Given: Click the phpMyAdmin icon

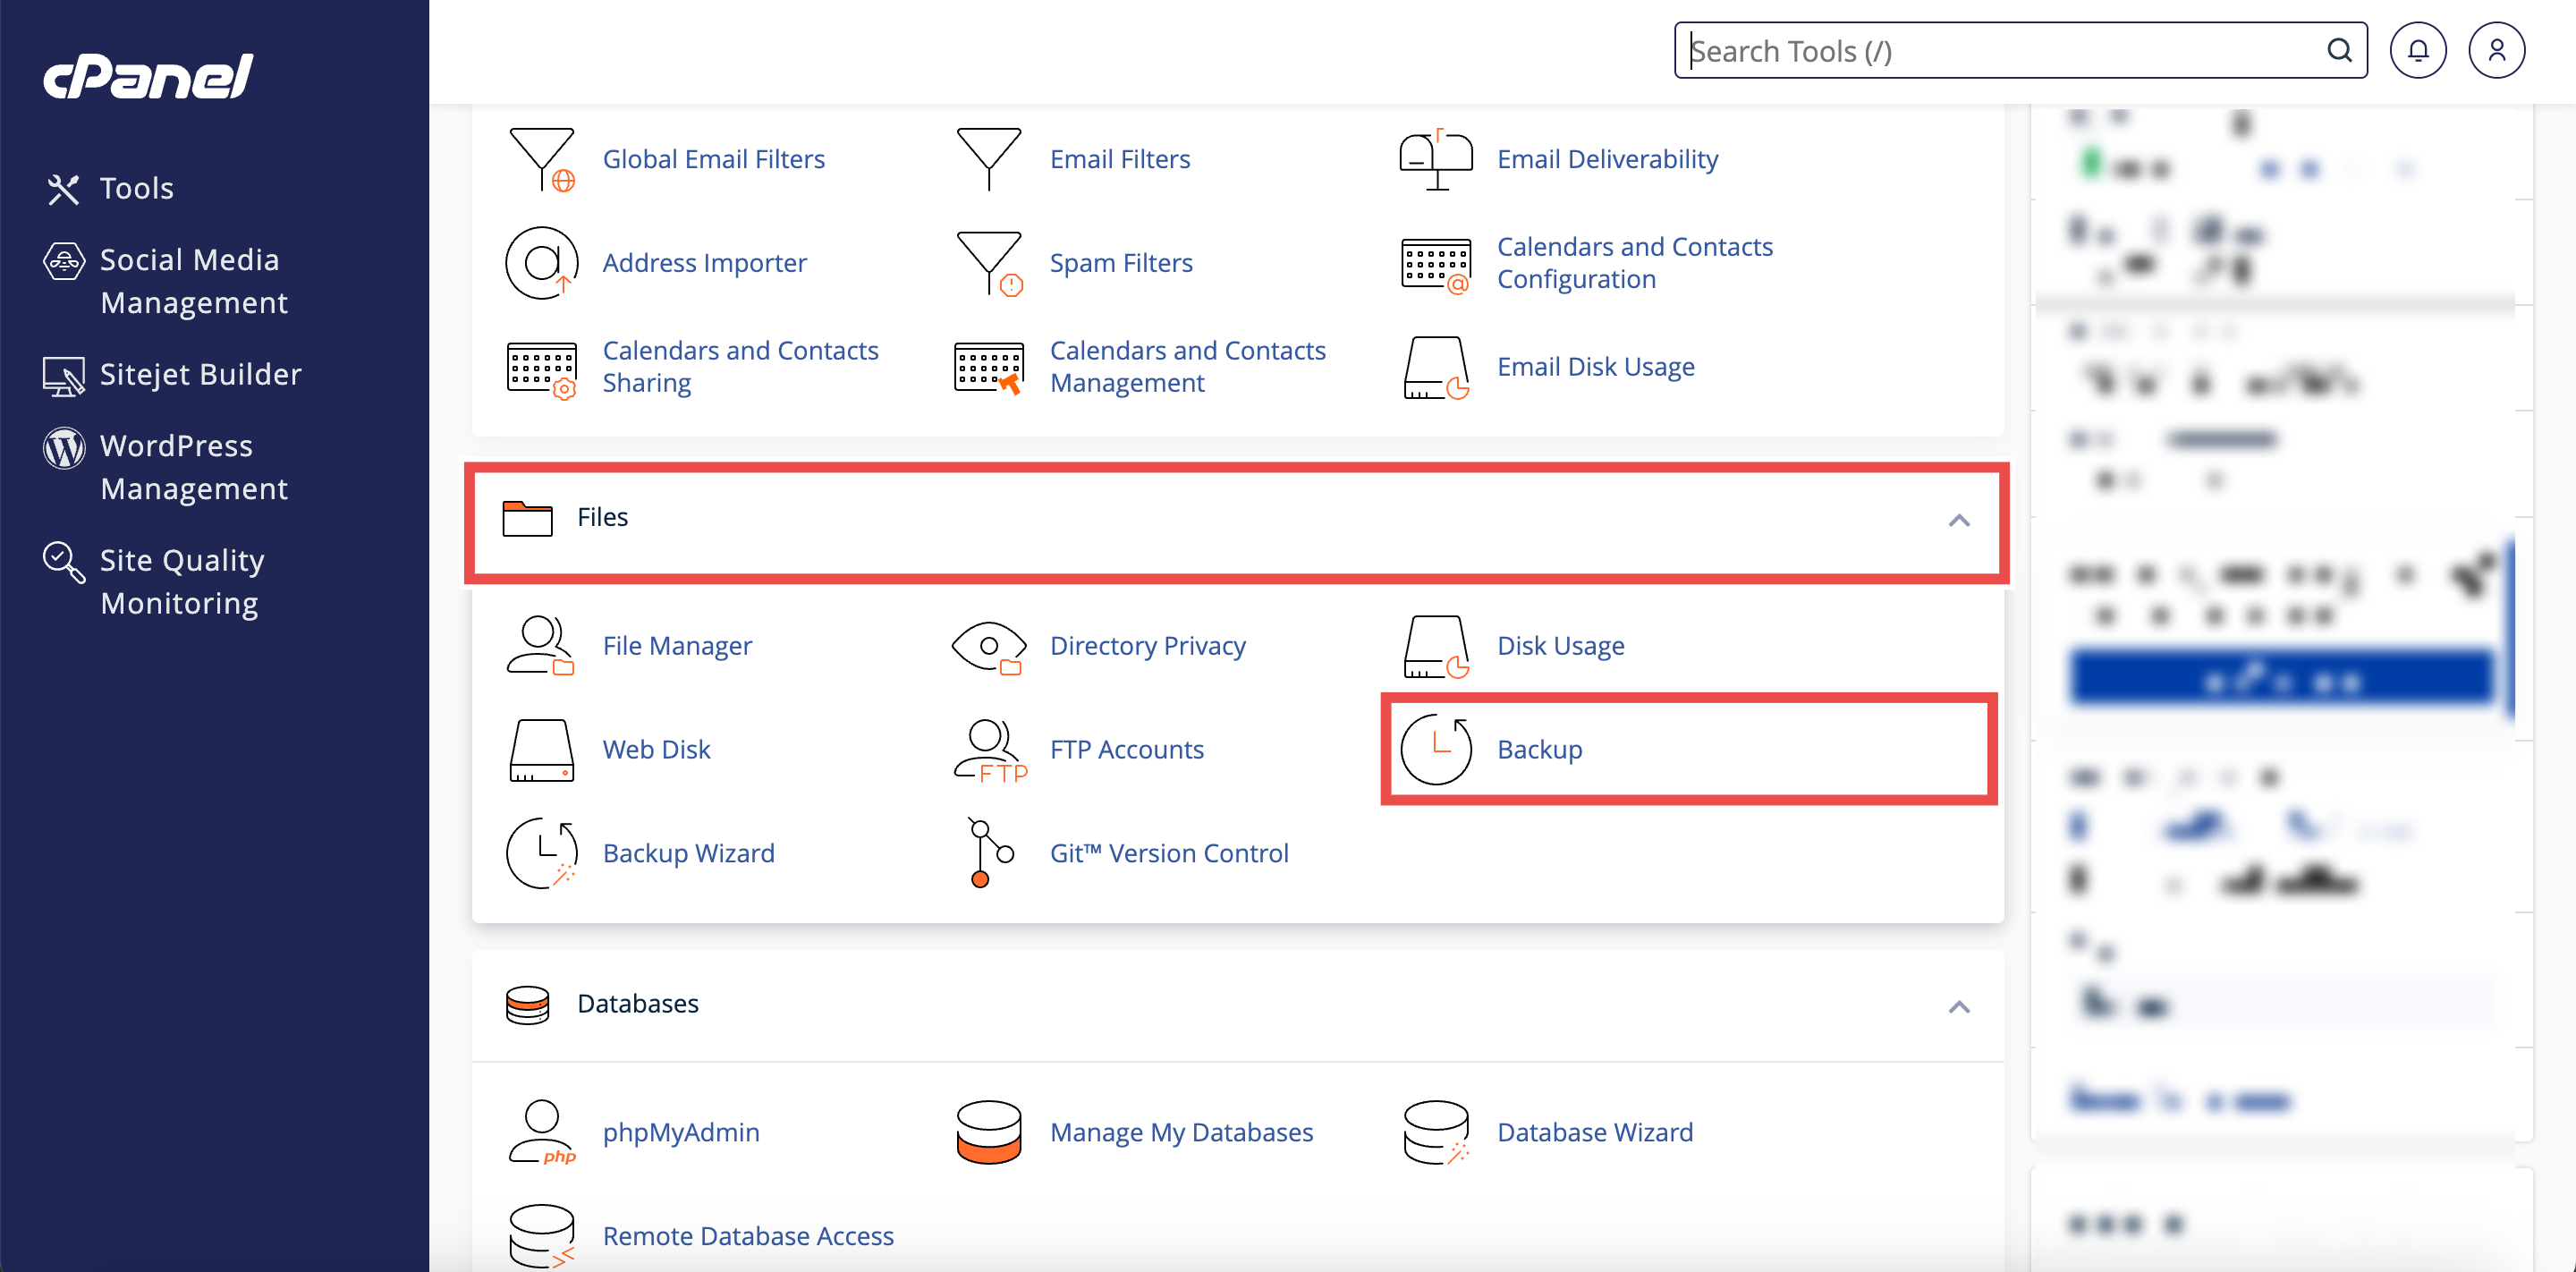Looking at the screenshot, I should click(x=540, y=1132).
